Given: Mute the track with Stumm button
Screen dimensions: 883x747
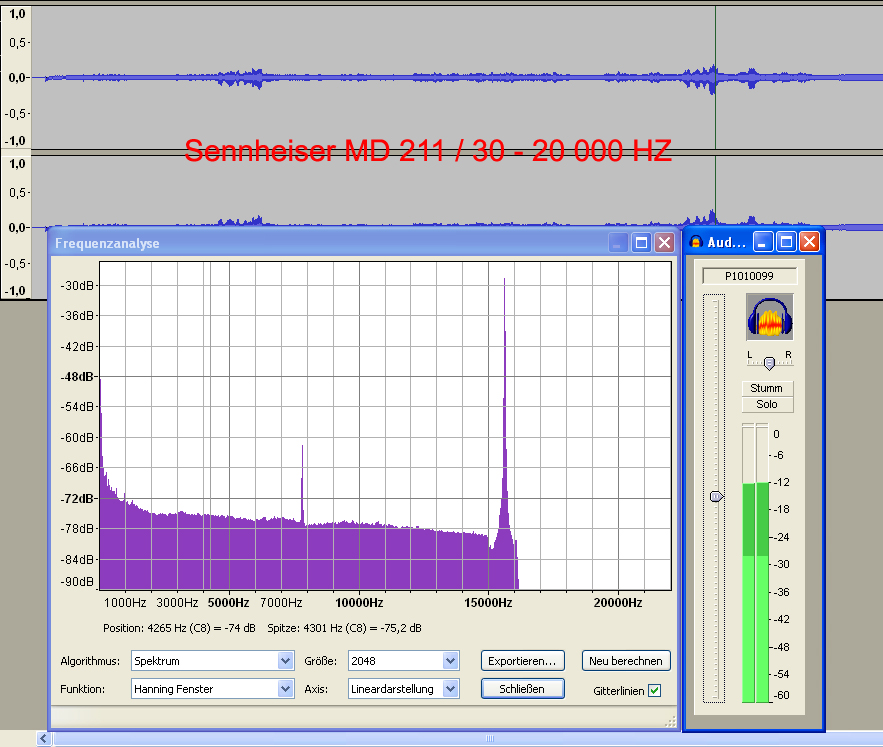Looking at the screenshot, I should 768,388.
